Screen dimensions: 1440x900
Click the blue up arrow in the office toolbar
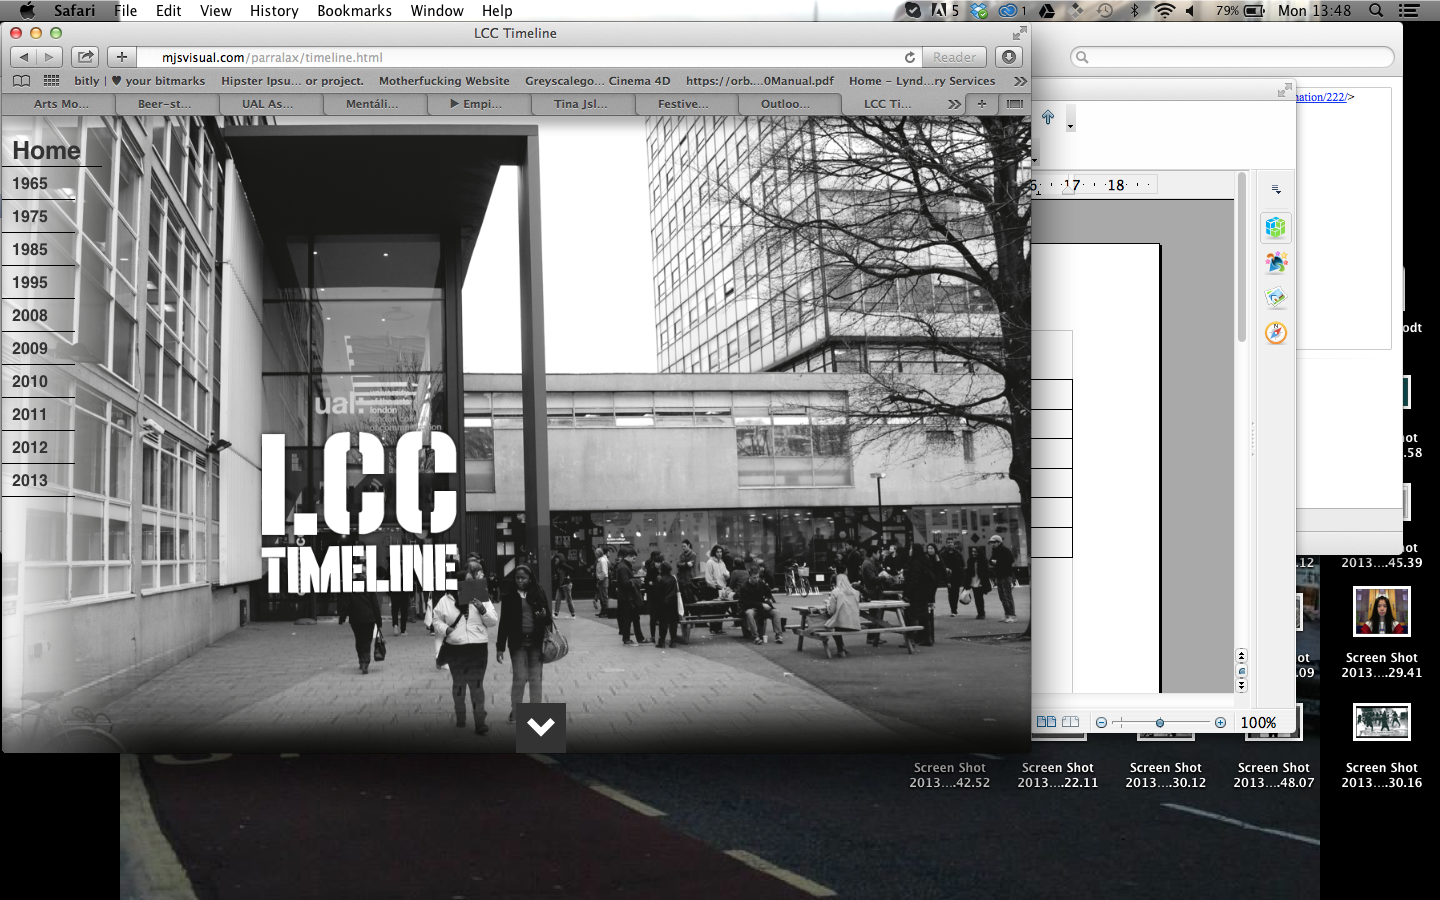(x=1048, y=117)
